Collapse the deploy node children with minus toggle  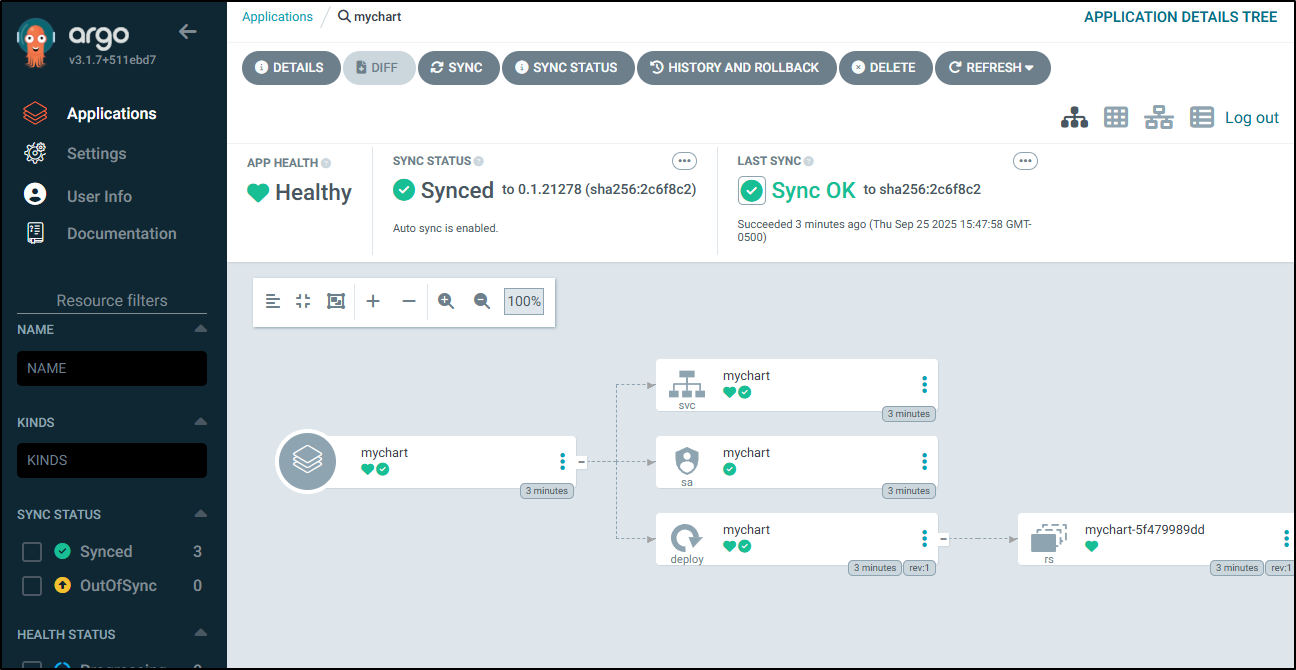(942, 539)
